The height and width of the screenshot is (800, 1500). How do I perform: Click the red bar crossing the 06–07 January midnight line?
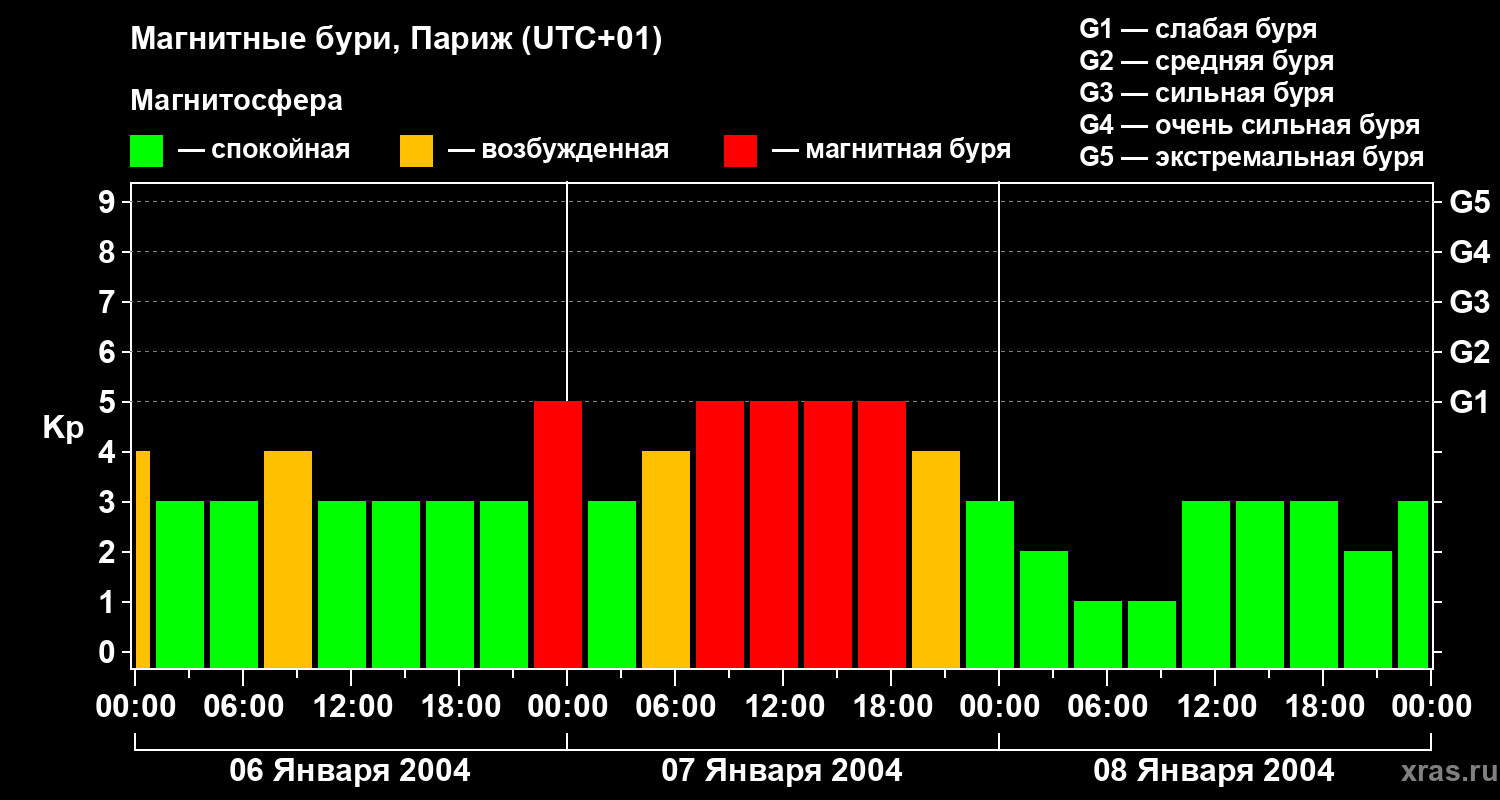(x=558, y=534)
